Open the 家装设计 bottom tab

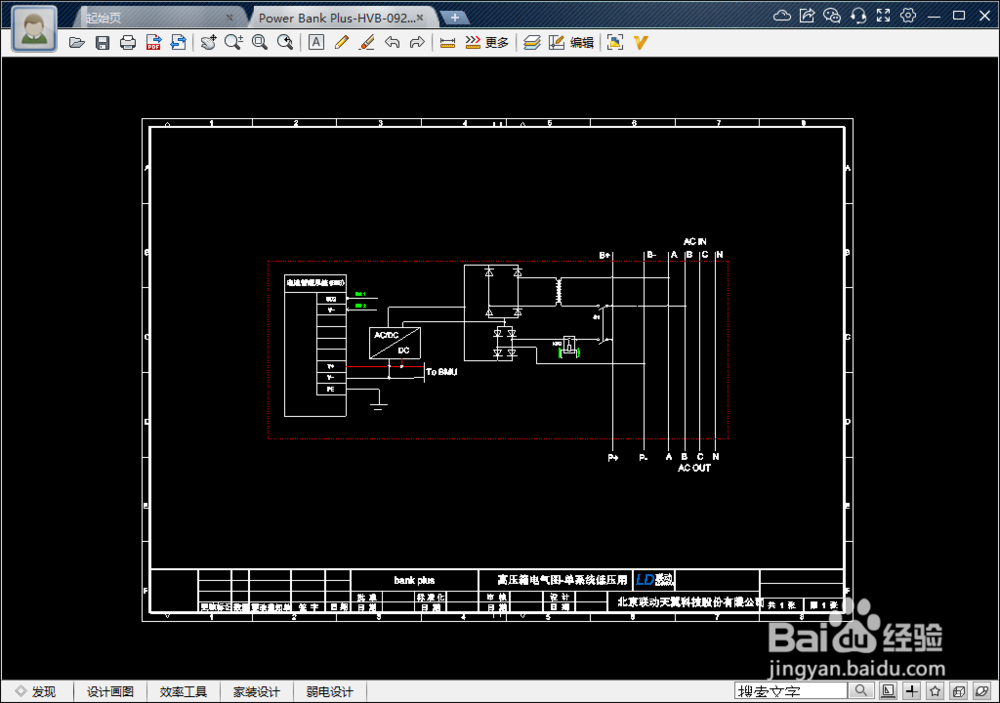(256, 692)
